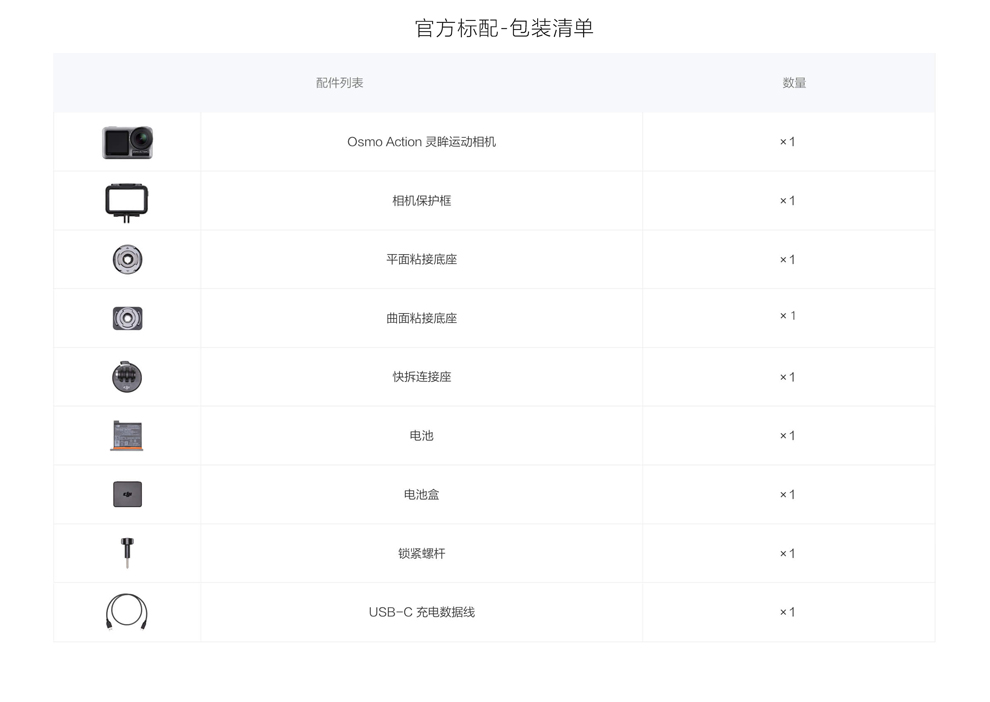Click the camera protective frame image

127,203
